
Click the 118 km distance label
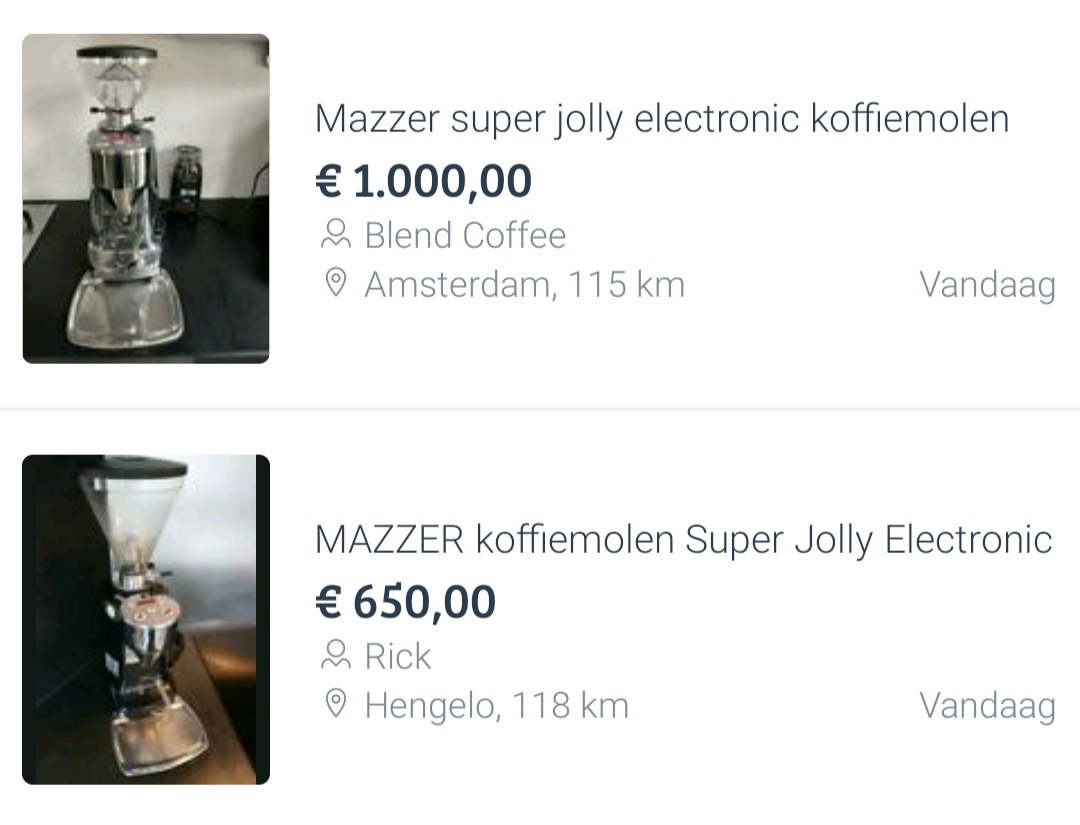[571, 706]
